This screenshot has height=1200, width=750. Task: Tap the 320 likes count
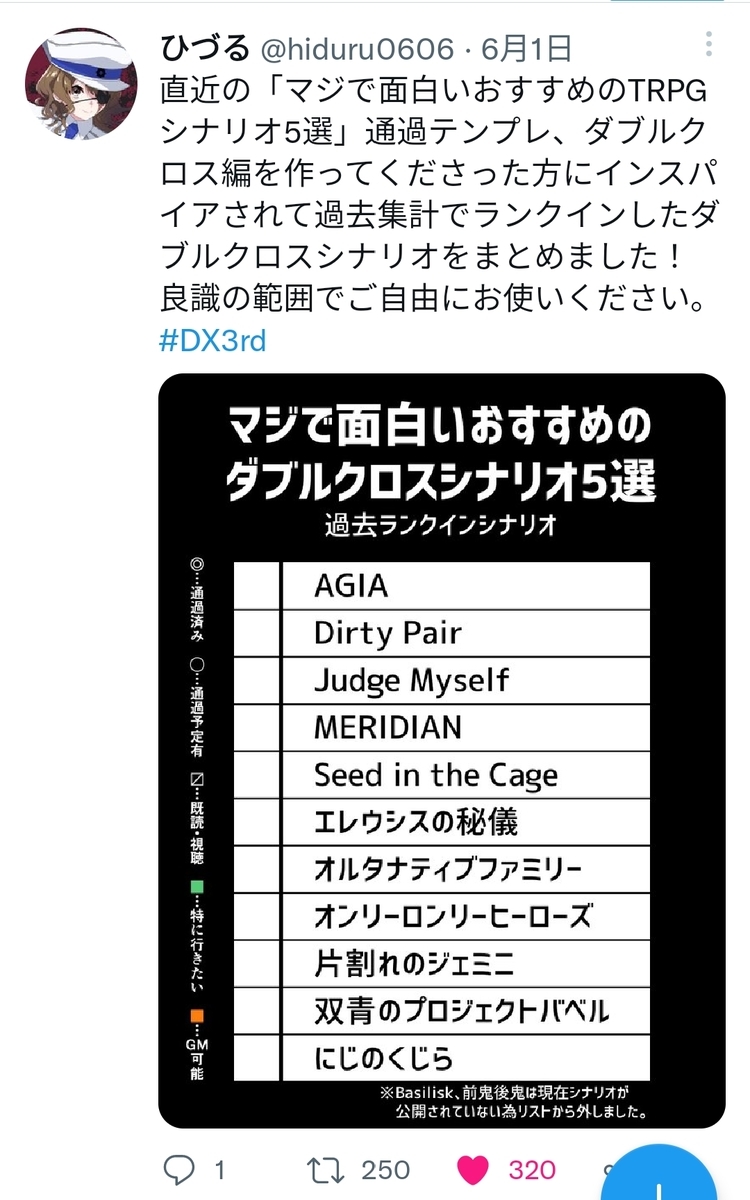(532, 1170)
